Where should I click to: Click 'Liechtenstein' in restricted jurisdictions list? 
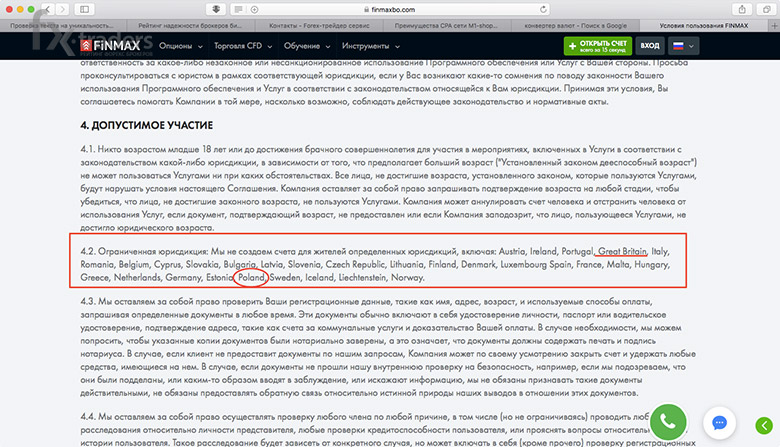[362, 277]
